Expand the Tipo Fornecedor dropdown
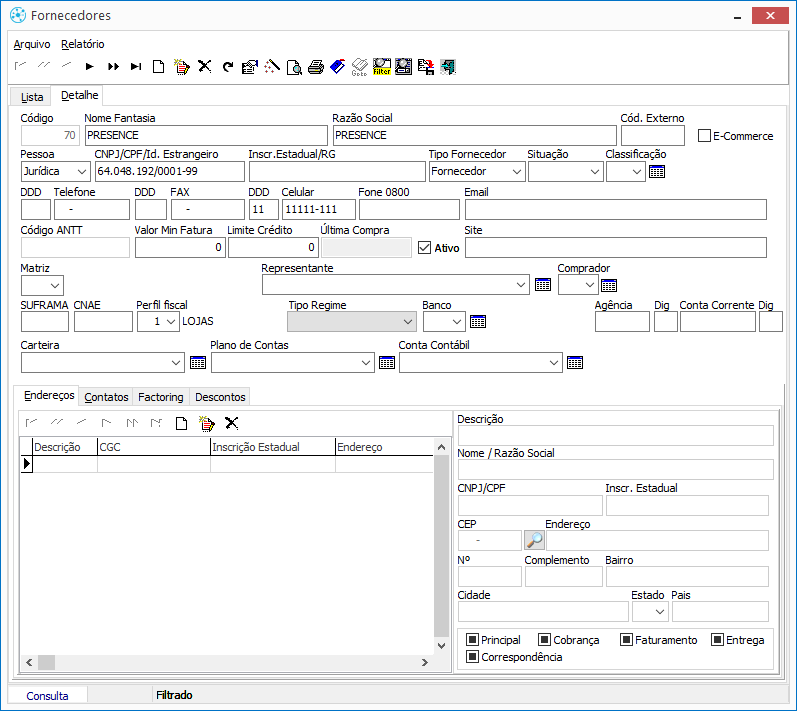This screenshot has width=797, height=711. click(x=516, y=172)
